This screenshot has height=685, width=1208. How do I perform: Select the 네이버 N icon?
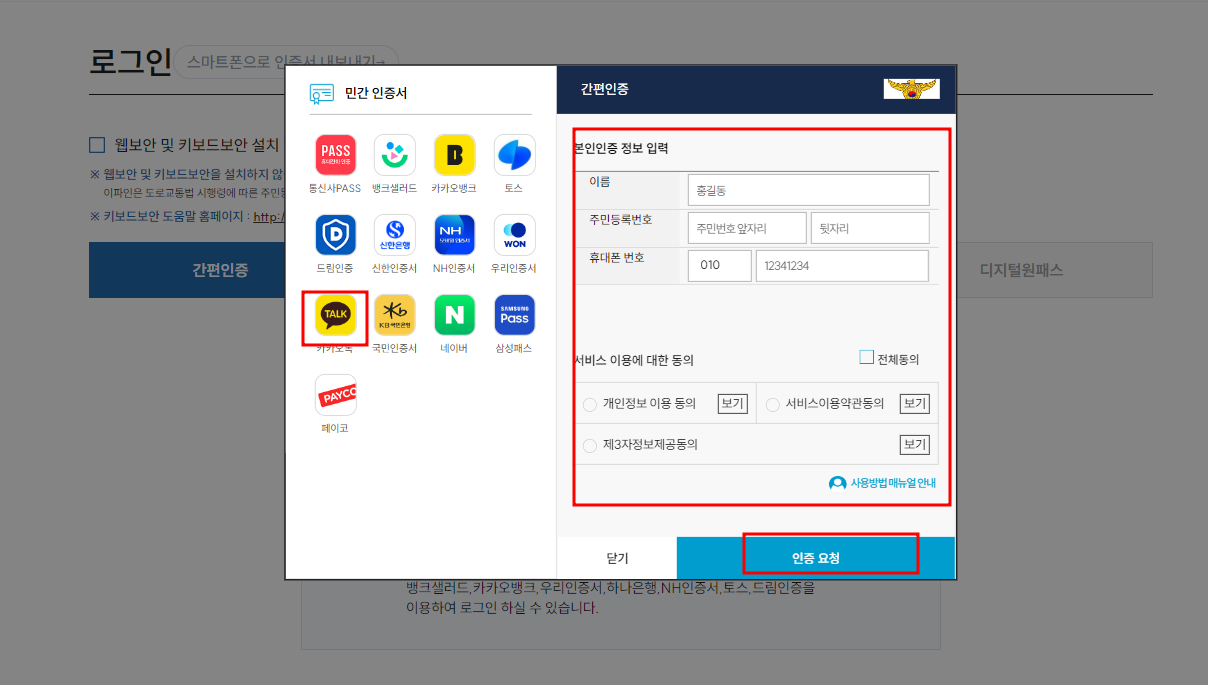pos(454,315)
